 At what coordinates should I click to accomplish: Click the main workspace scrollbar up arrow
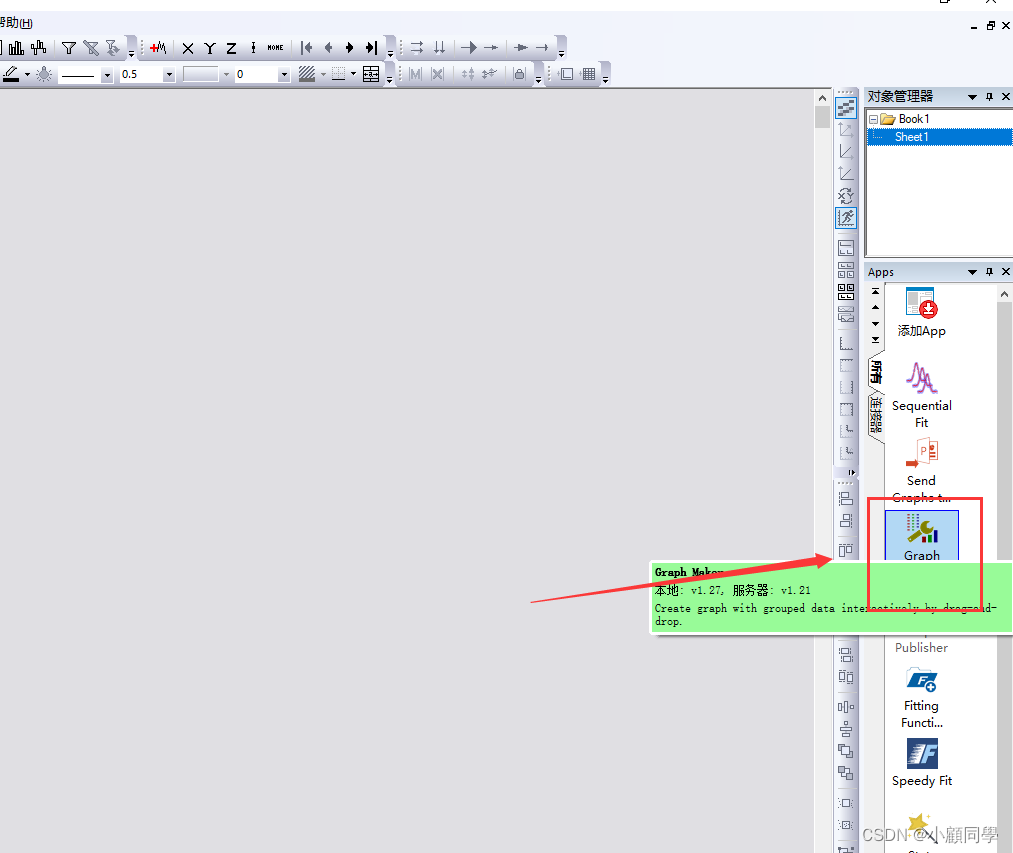[822, 98]
